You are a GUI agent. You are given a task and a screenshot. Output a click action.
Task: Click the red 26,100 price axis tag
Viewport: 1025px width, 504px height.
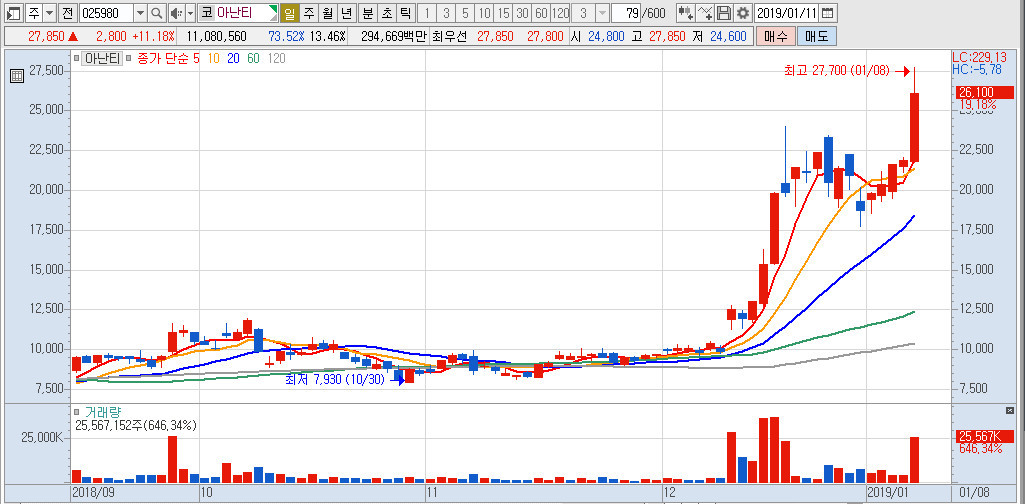[984, 92]
